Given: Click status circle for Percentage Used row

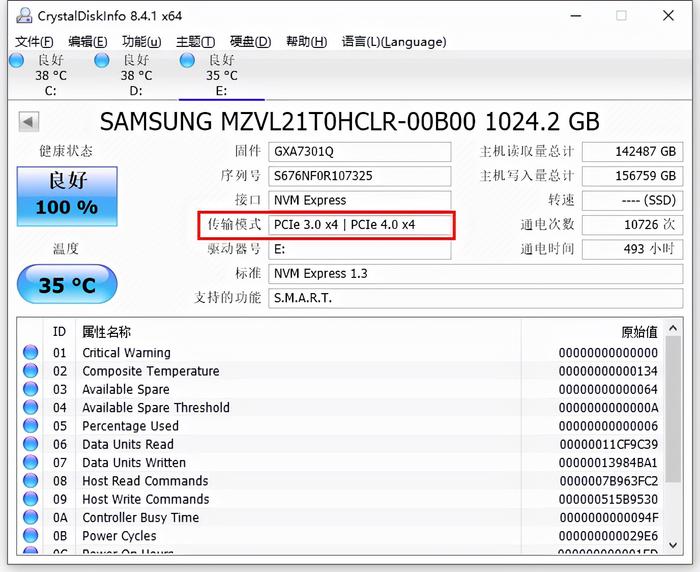Looking at the screenshot, I should point(30,426).
